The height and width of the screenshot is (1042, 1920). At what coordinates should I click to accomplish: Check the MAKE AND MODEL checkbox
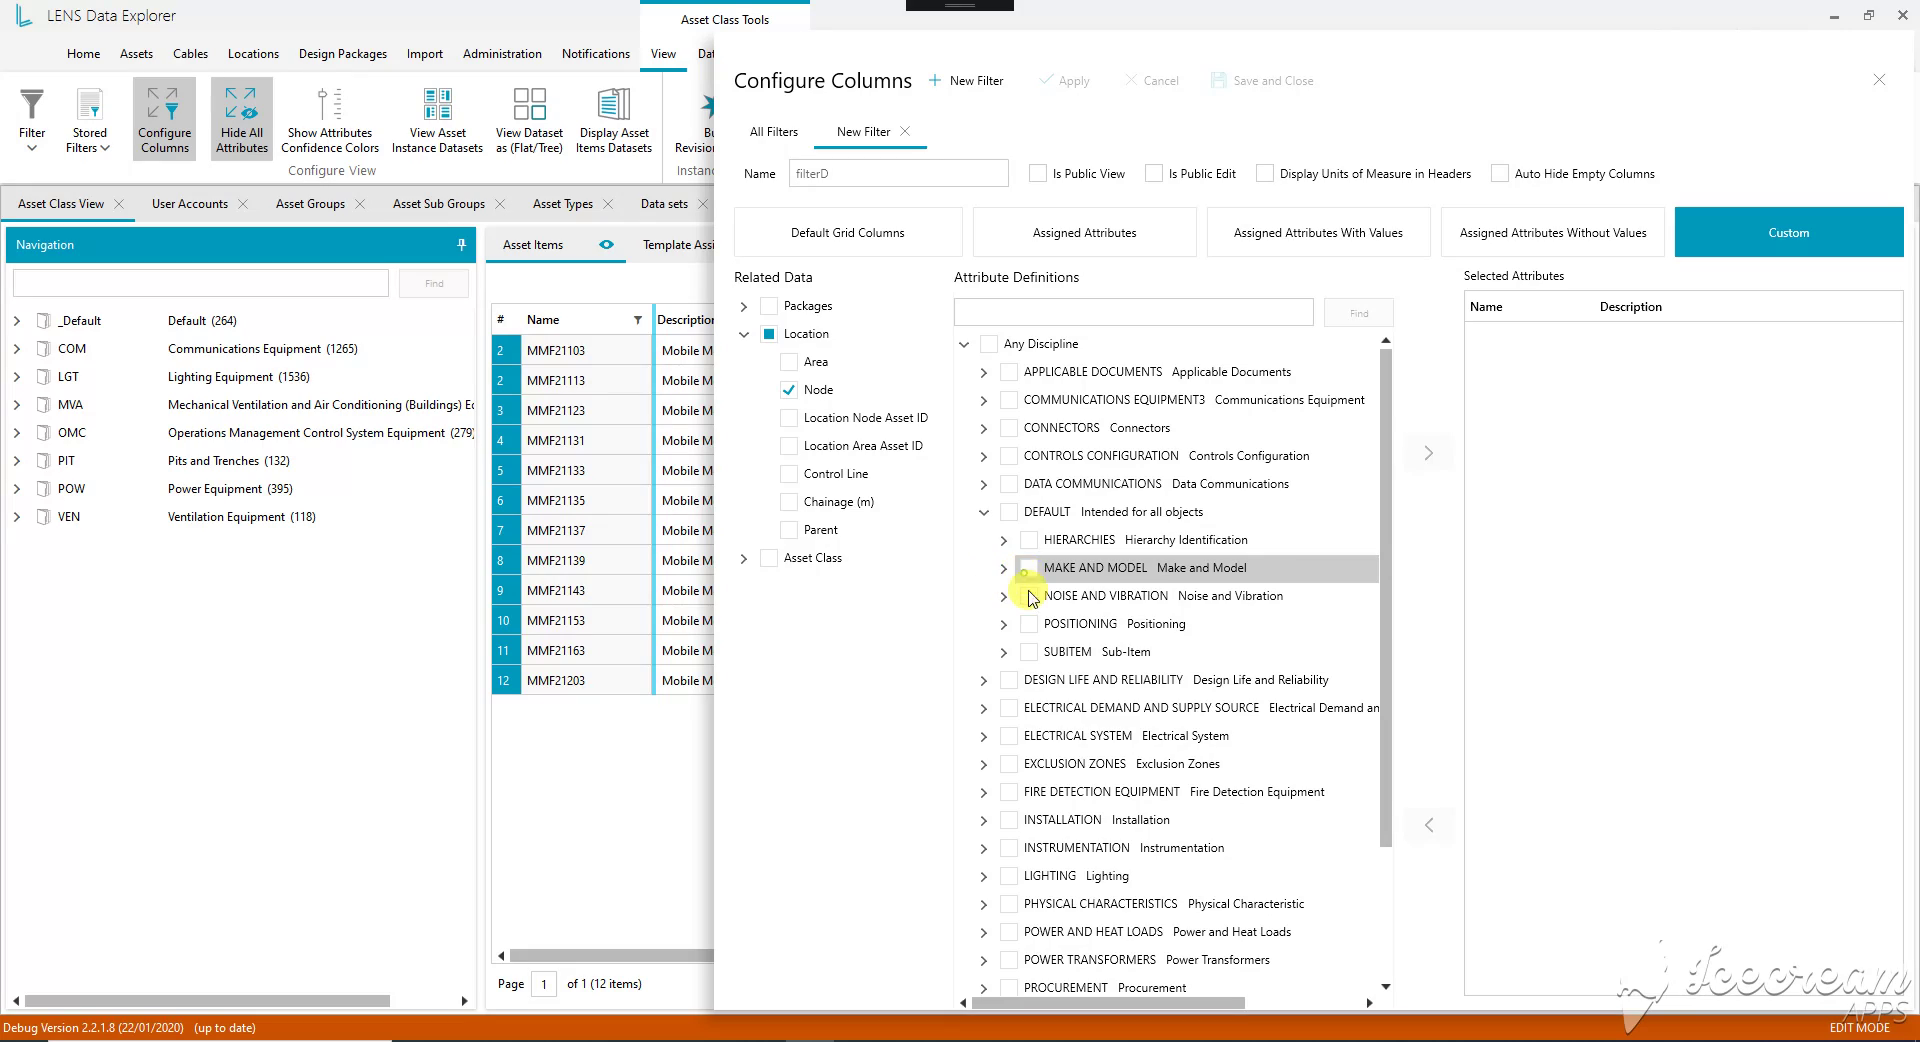point(1029,568)
